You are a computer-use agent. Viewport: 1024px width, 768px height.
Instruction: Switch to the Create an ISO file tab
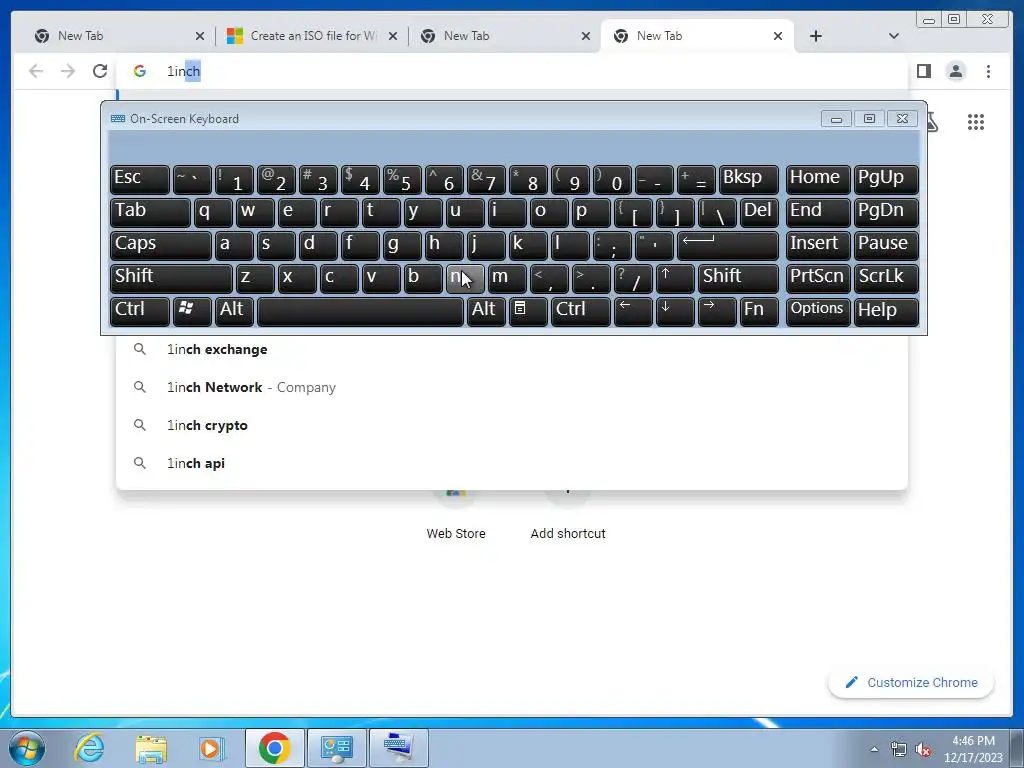click(312, 36)
